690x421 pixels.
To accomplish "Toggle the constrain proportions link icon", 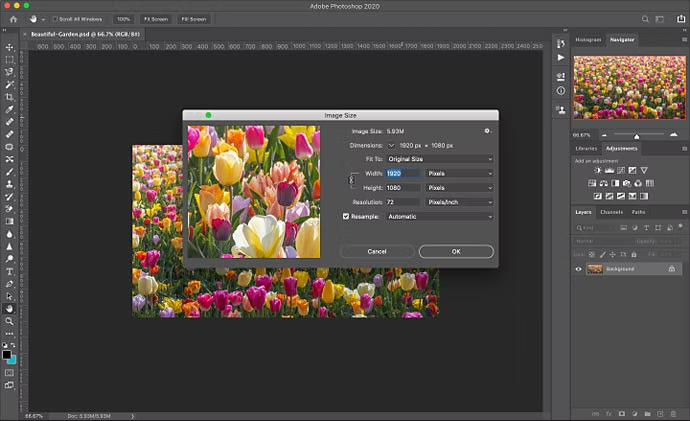I will click(x=351, y=180).
